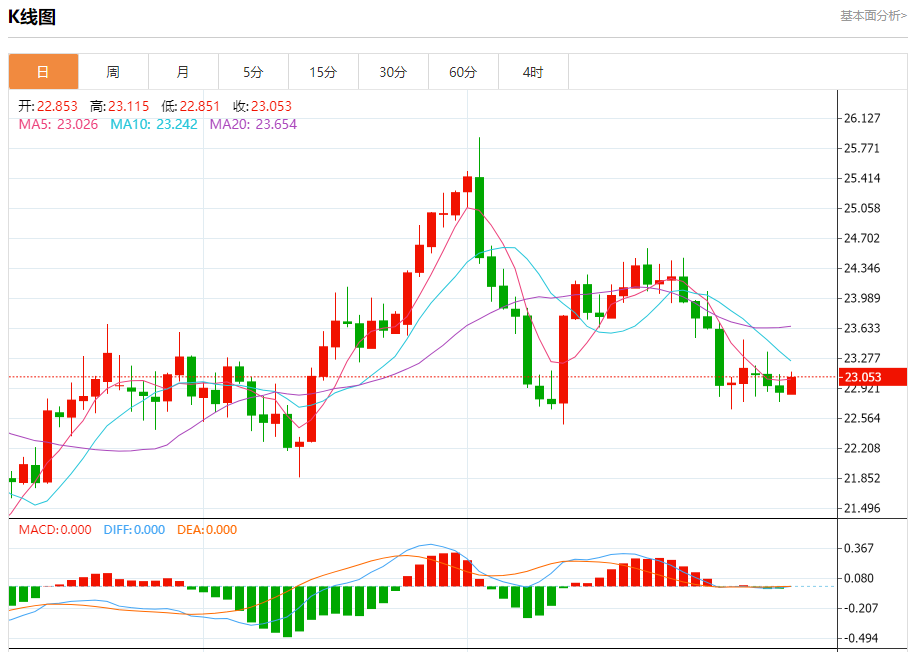
Task: Open the 5分 interval tab
Action: 253,72
